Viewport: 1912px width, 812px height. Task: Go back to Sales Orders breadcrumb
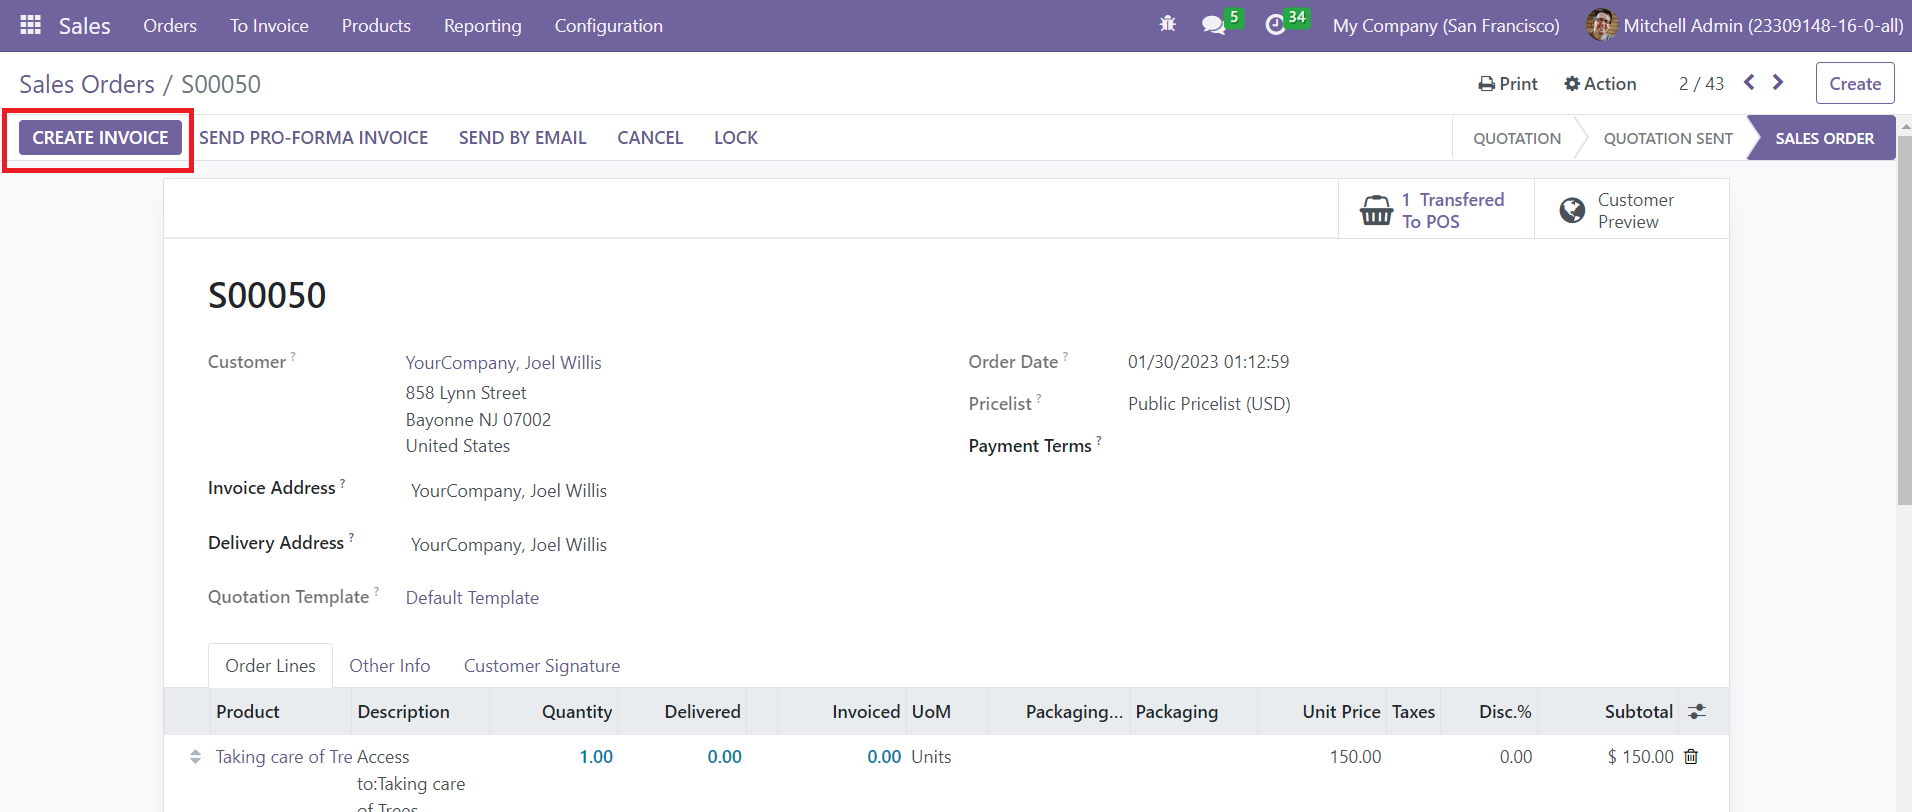tap(87, 84)
